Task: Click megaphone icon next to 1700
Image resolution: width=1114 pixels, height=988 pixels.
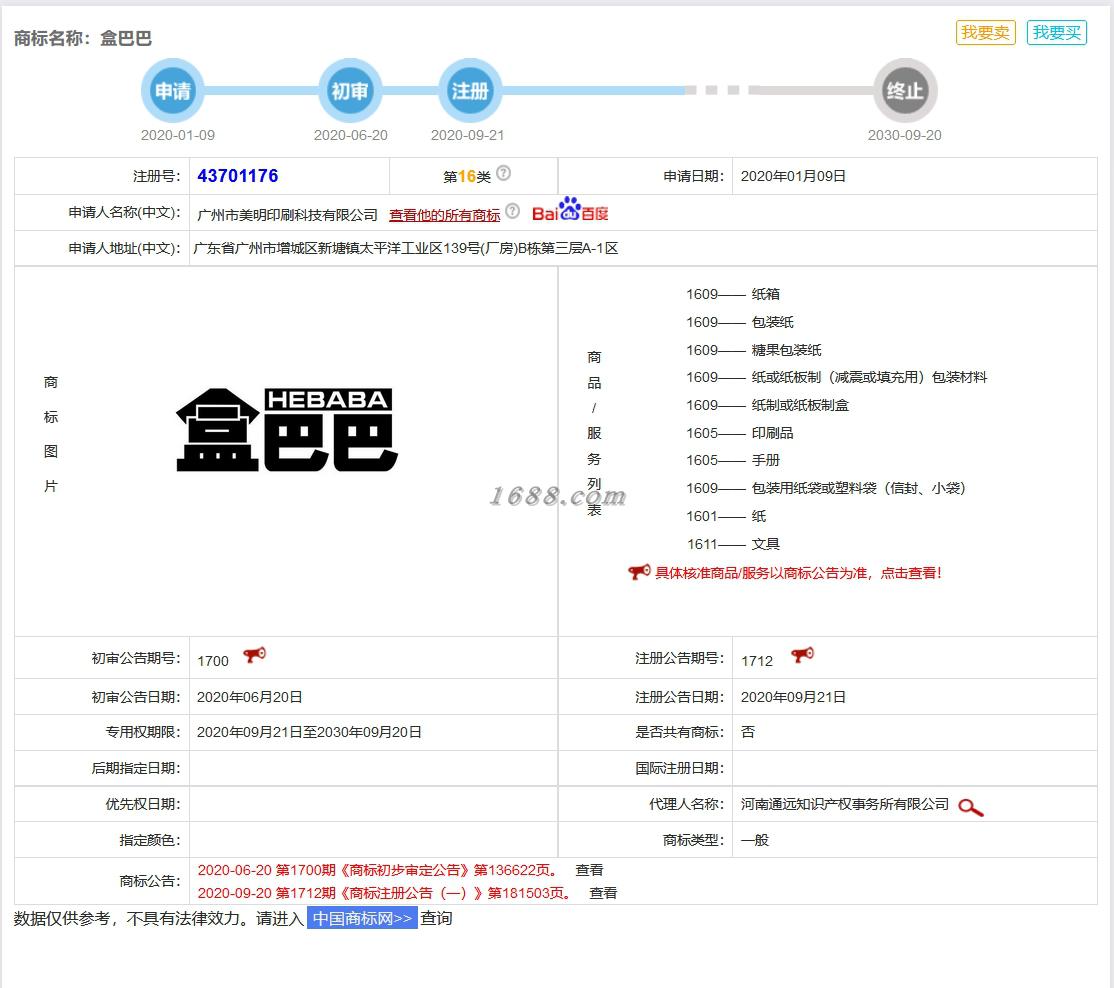Action: [254, 655]
